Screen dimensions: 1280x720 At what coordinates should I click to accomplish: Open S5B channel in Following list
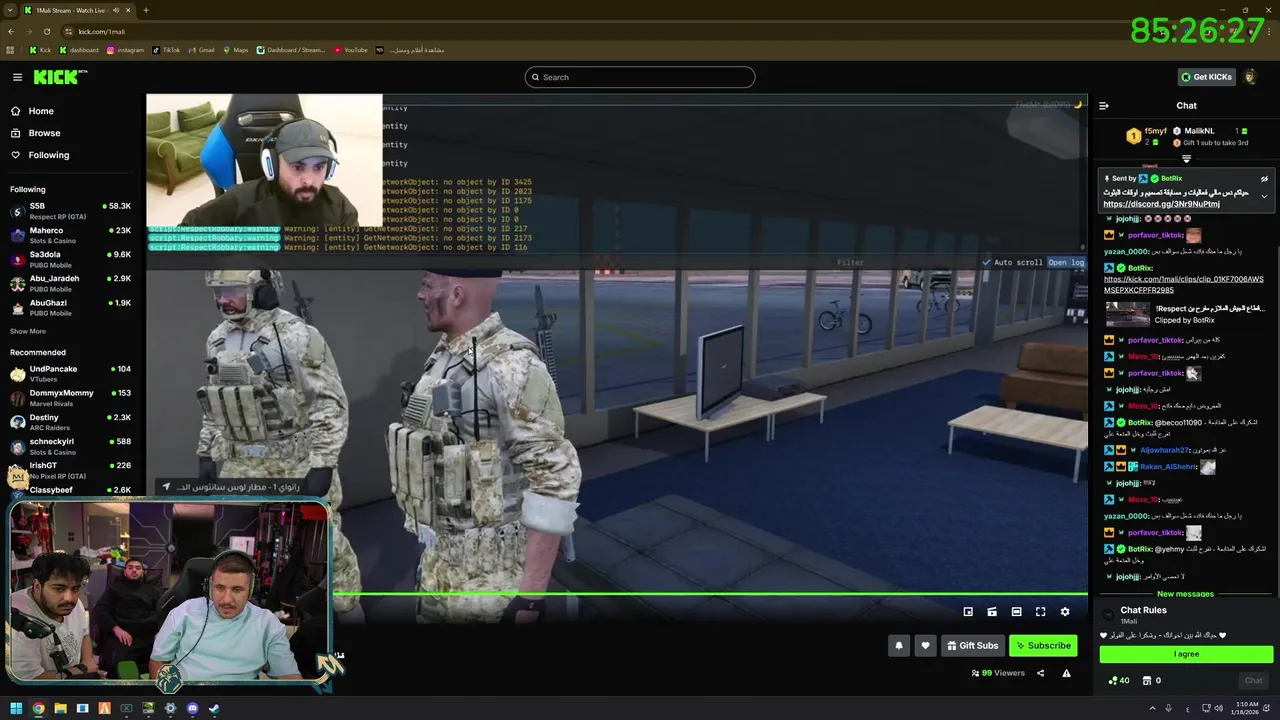point(70,211)
